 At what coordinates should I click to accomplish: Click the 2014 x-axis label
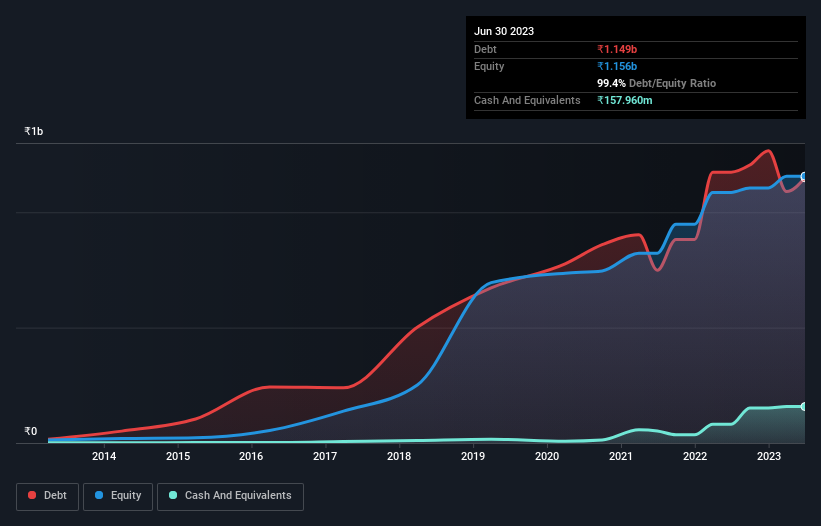coord(104,456)
